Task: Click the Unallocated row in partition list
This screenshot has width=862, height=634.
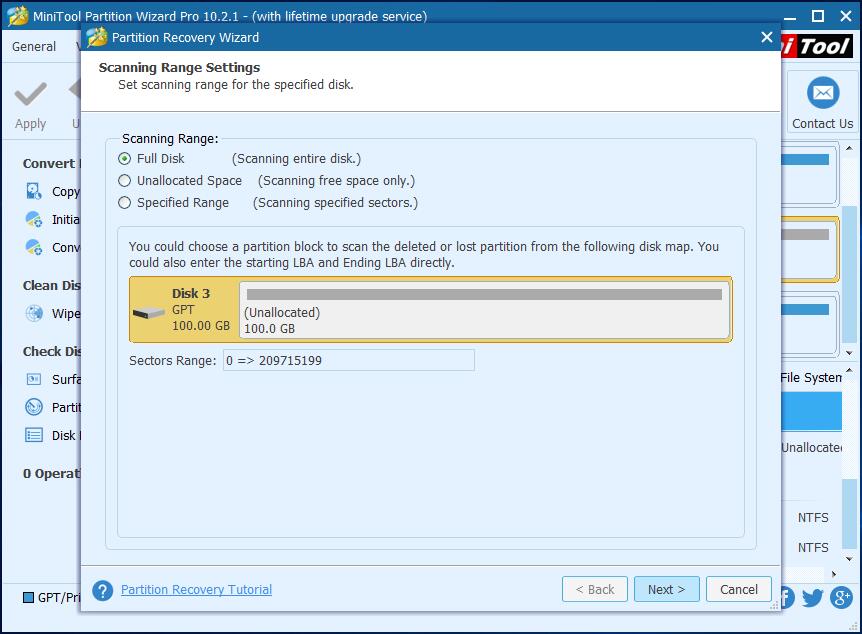Action: point(811,448)
